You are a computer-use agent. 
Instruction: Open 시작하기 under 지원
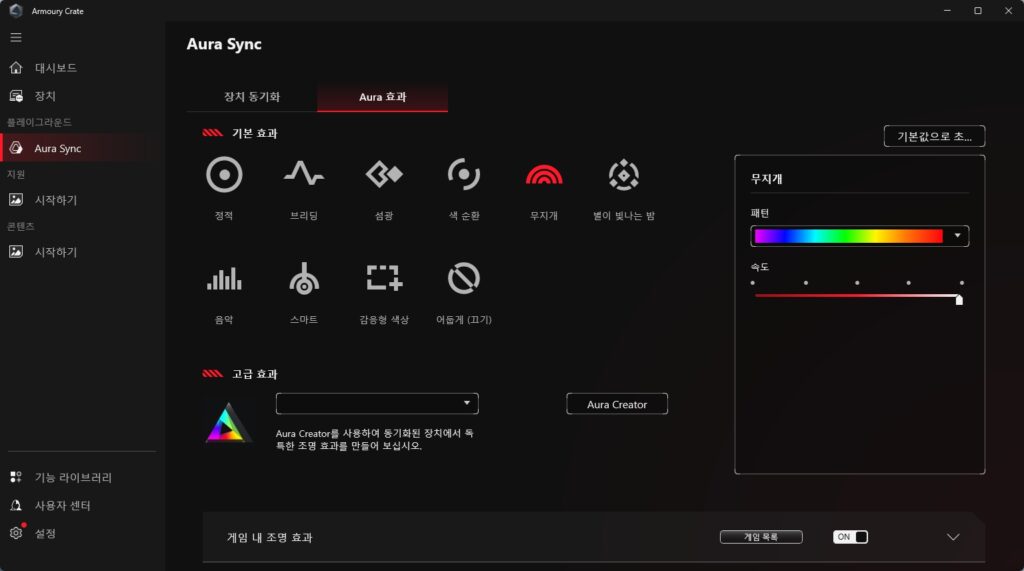pyautogui.click(x=82, y=200)
